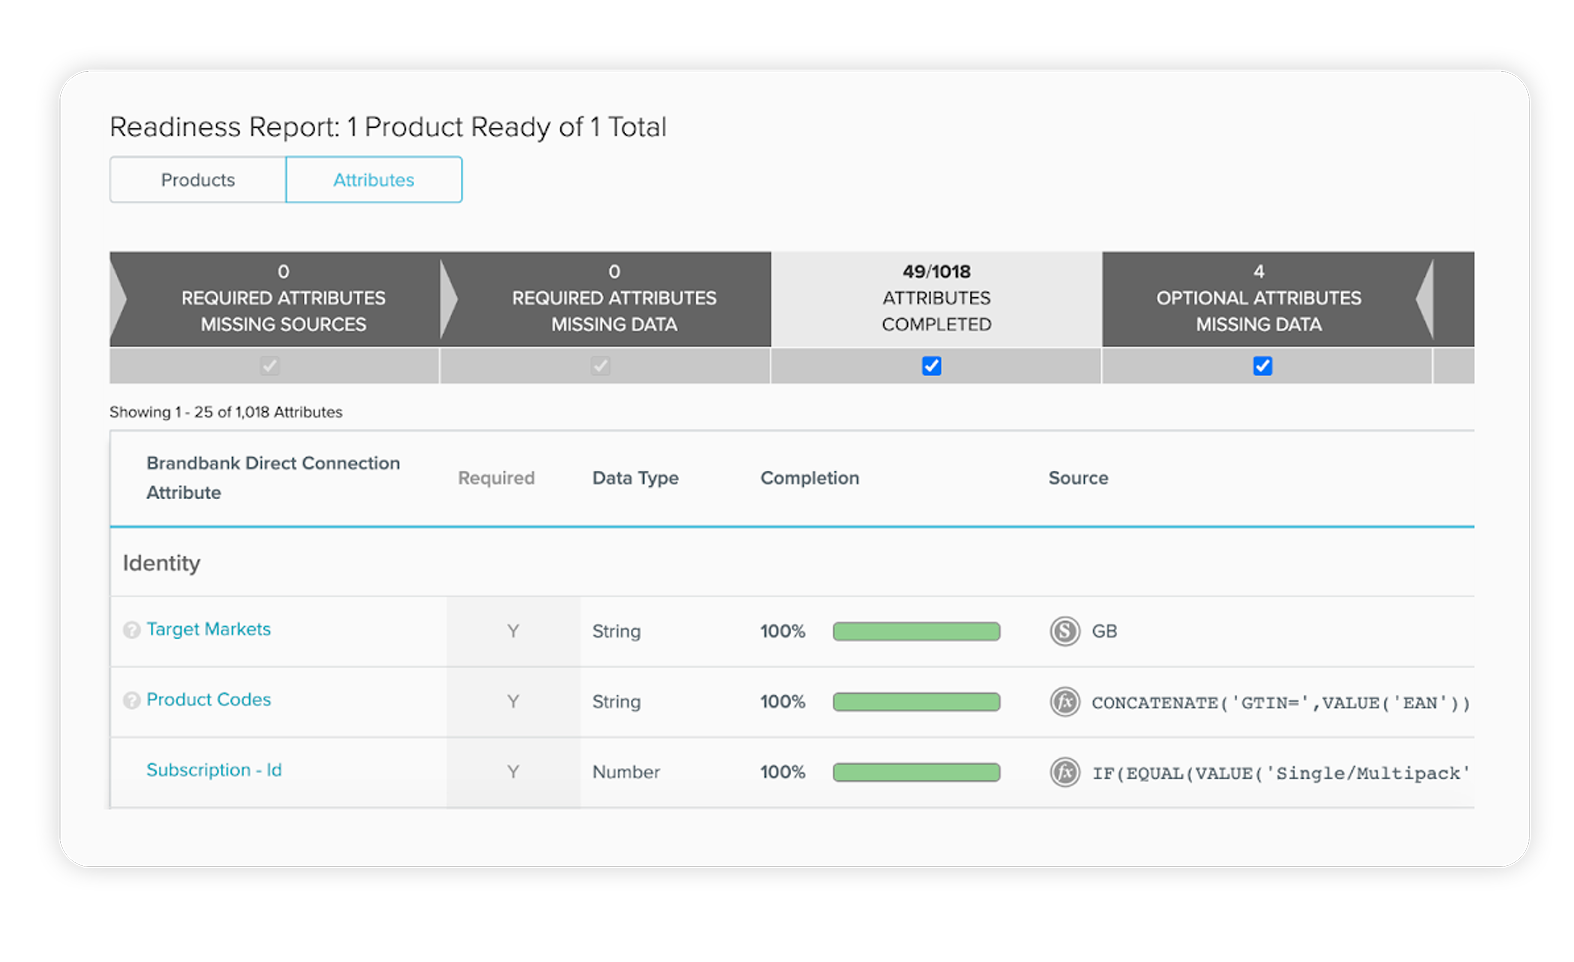Select Optional Attributes Missing Data filter

[x=1258, y=299]
